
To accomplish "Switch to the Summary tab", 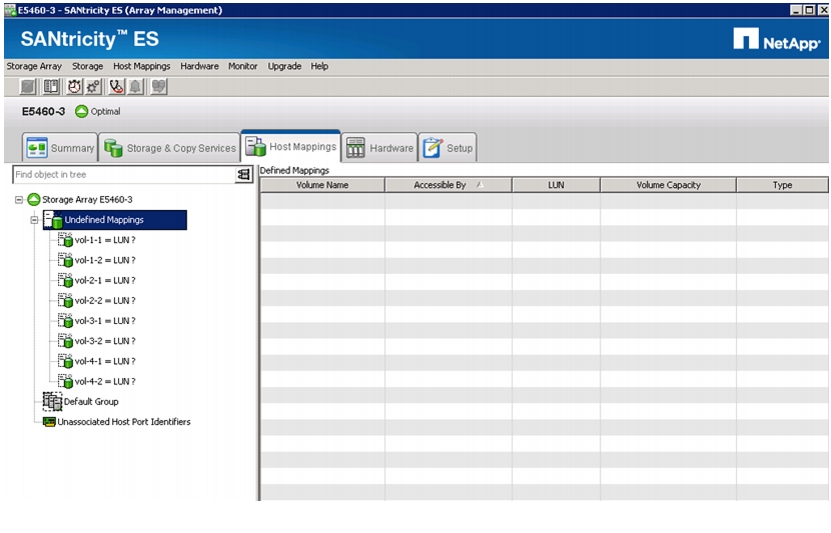I will pos(60,148).
